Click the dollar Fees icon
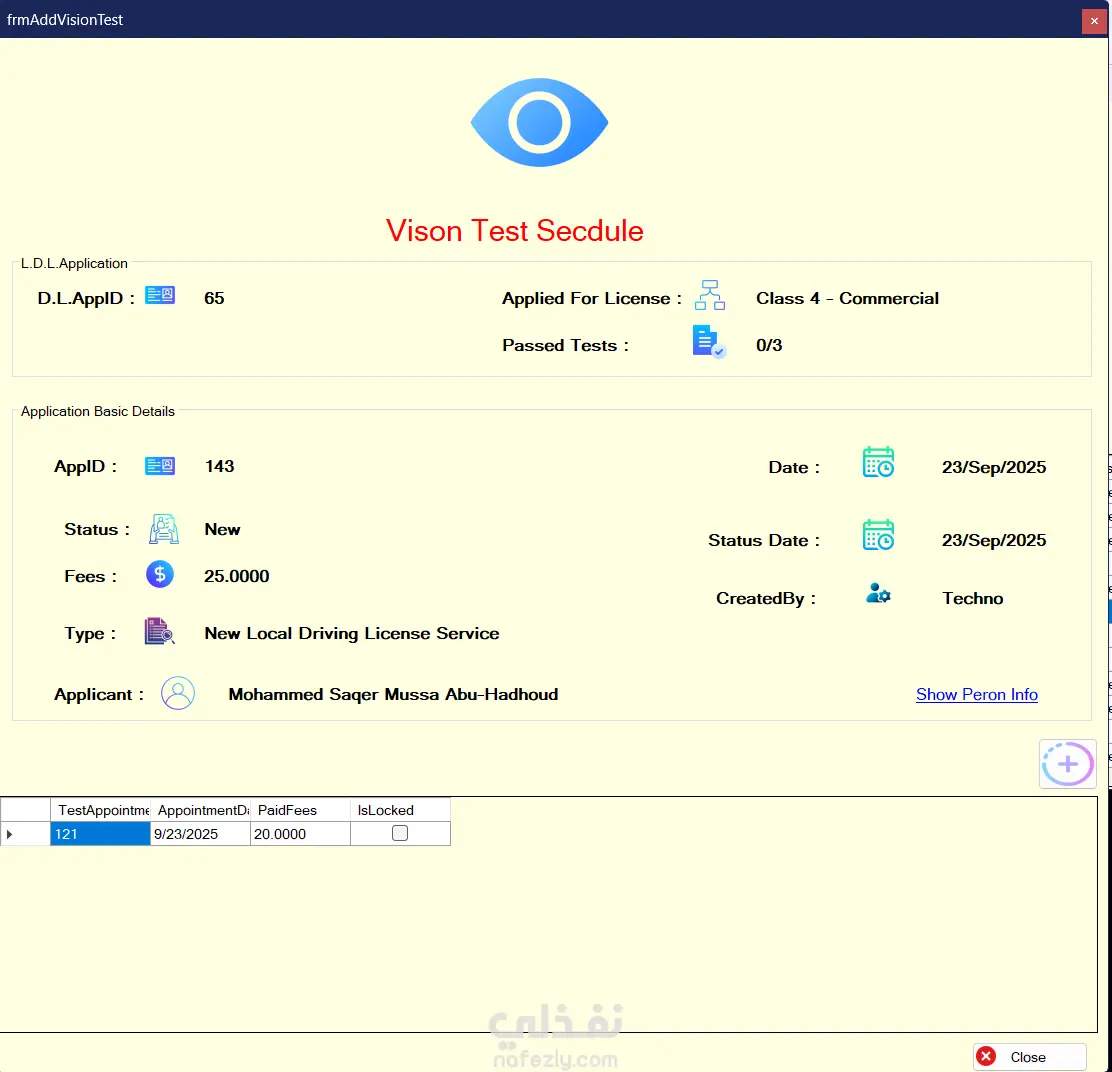This screenshot has width=1112, height=1072. (x=160, y=574)
